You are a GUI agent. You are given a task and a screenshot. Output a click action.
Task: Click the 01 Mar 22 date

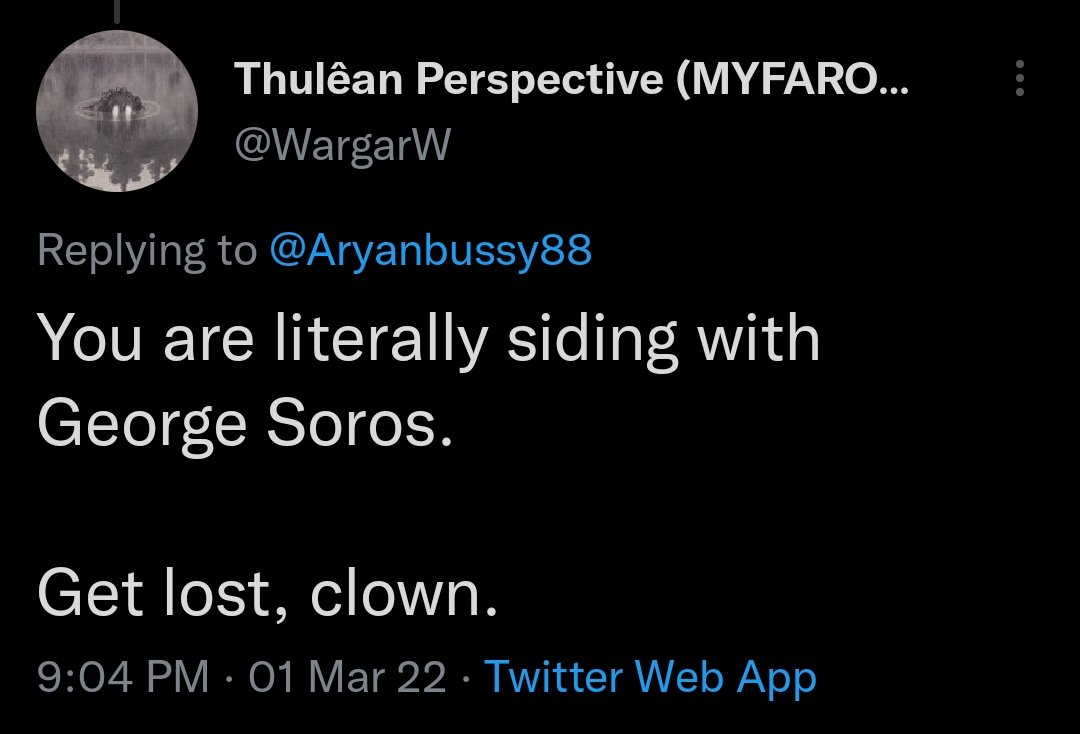click(346, 677)
